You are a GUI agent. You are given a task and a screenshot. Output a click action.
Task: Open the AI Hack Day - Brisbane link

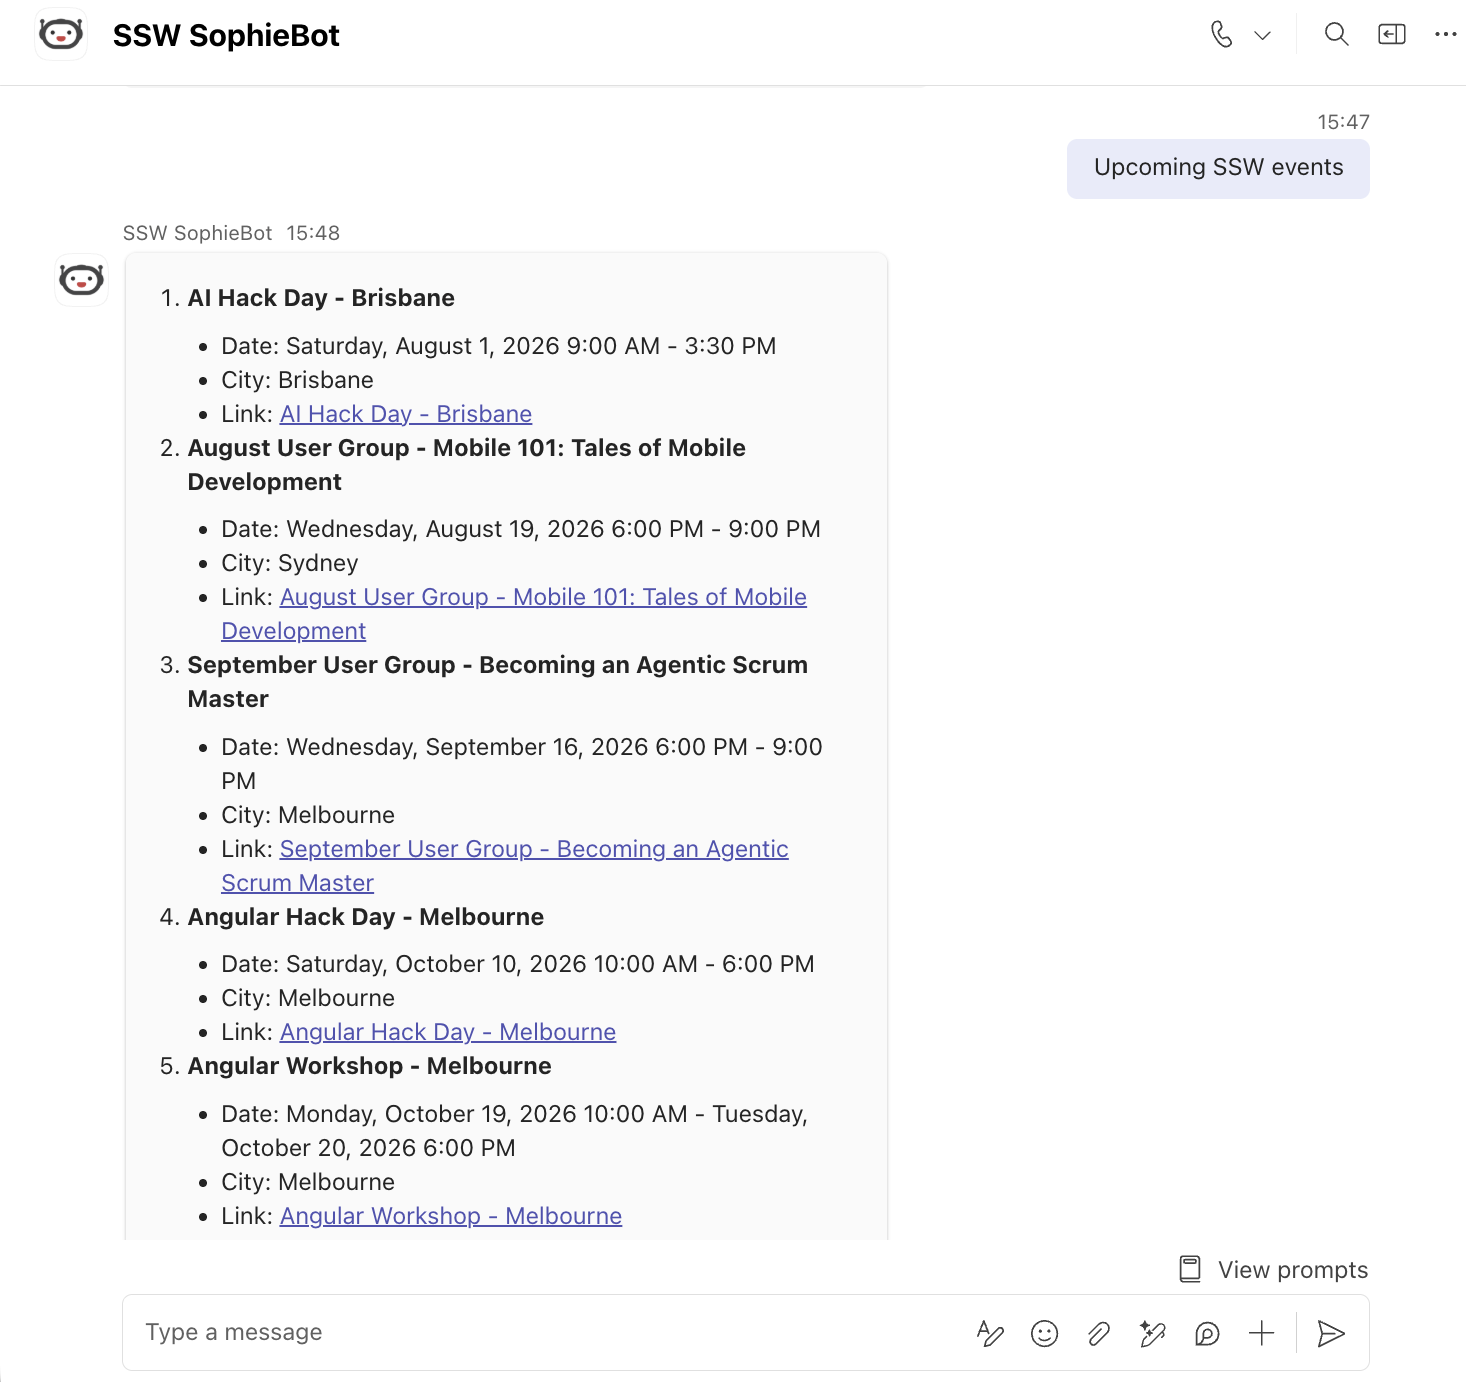pos(406,414)
